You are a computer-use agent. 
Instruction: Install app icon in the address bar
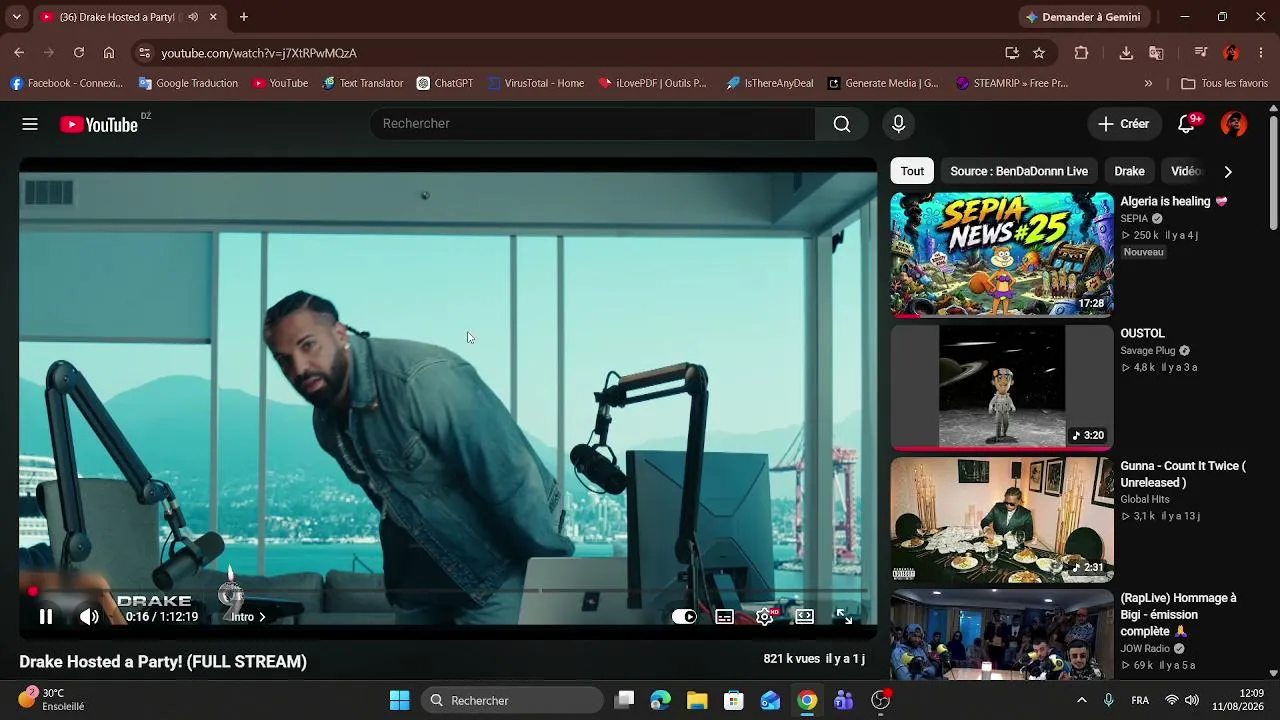point(1012,53)
